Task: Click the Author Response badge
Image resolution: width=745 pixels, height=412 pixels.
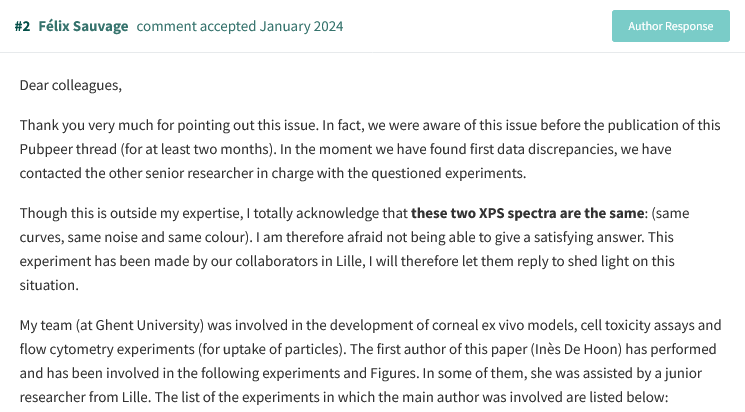Action: click(x=670, y=26)
